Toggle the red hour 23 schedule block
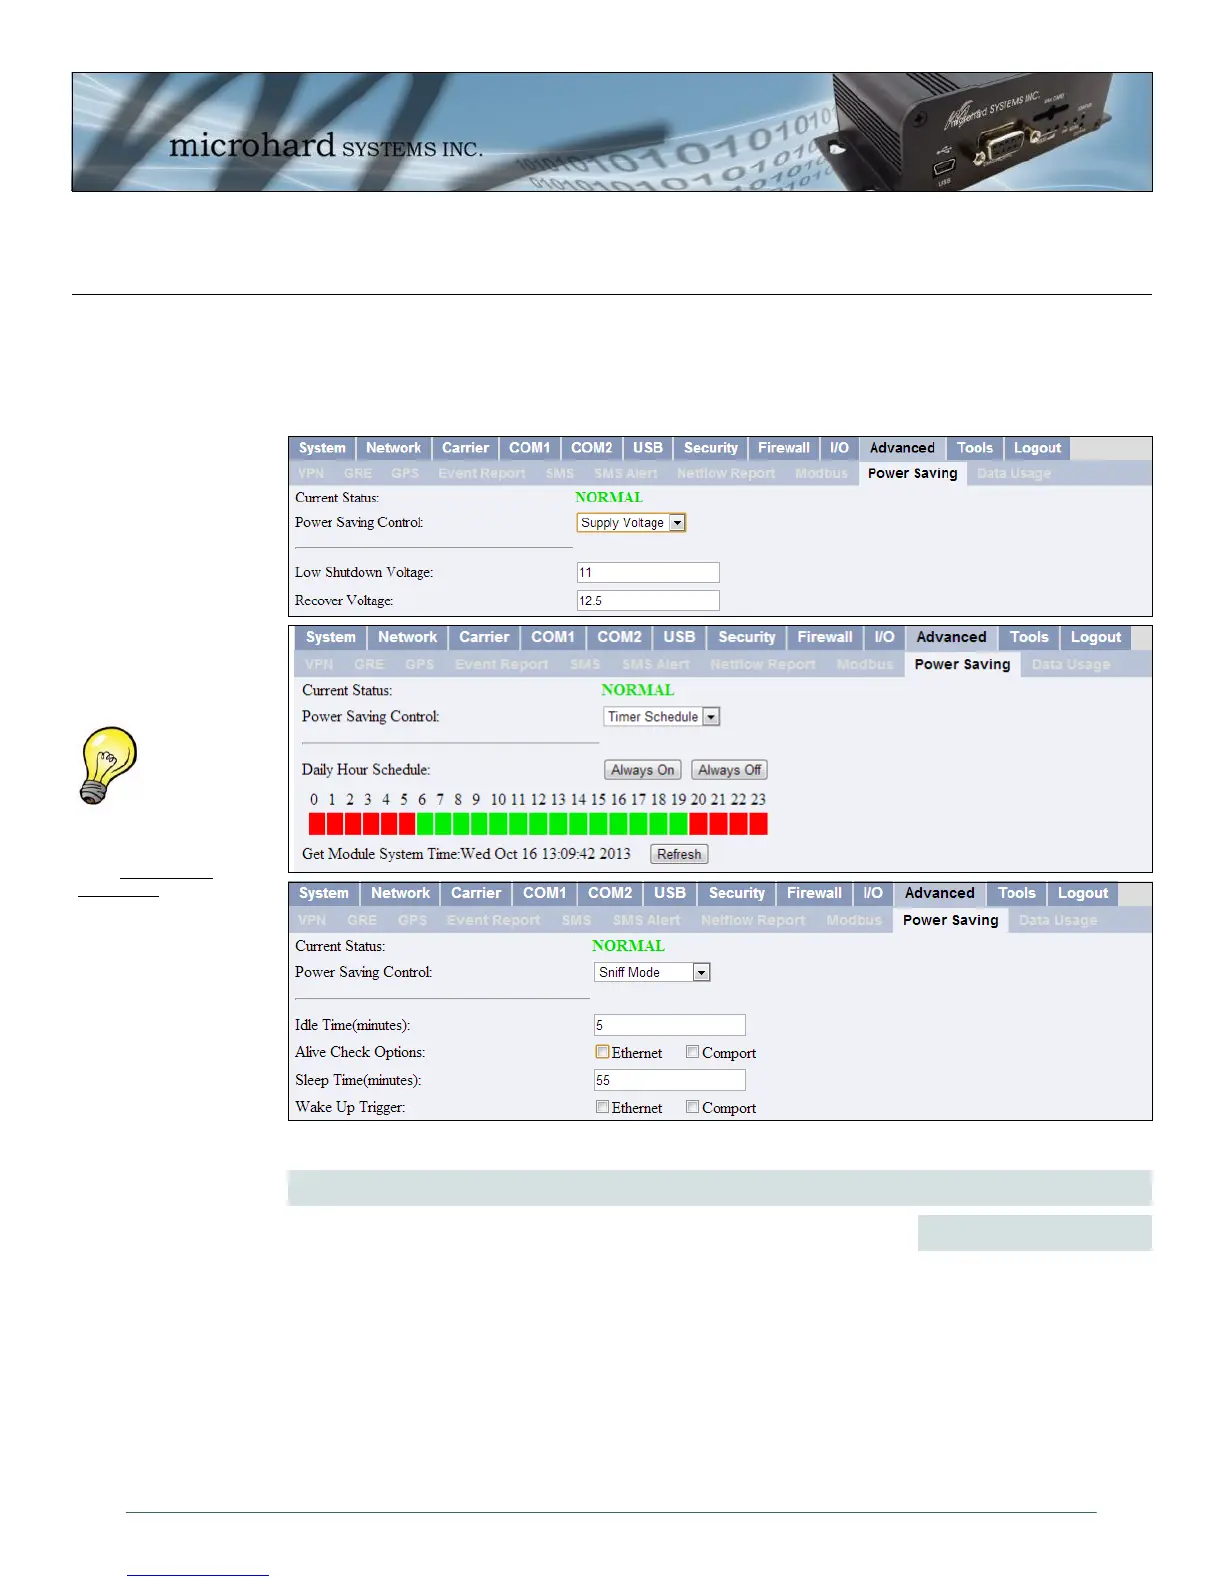The height and width of the screenshot is (1584, 1224). pos(758,824)
